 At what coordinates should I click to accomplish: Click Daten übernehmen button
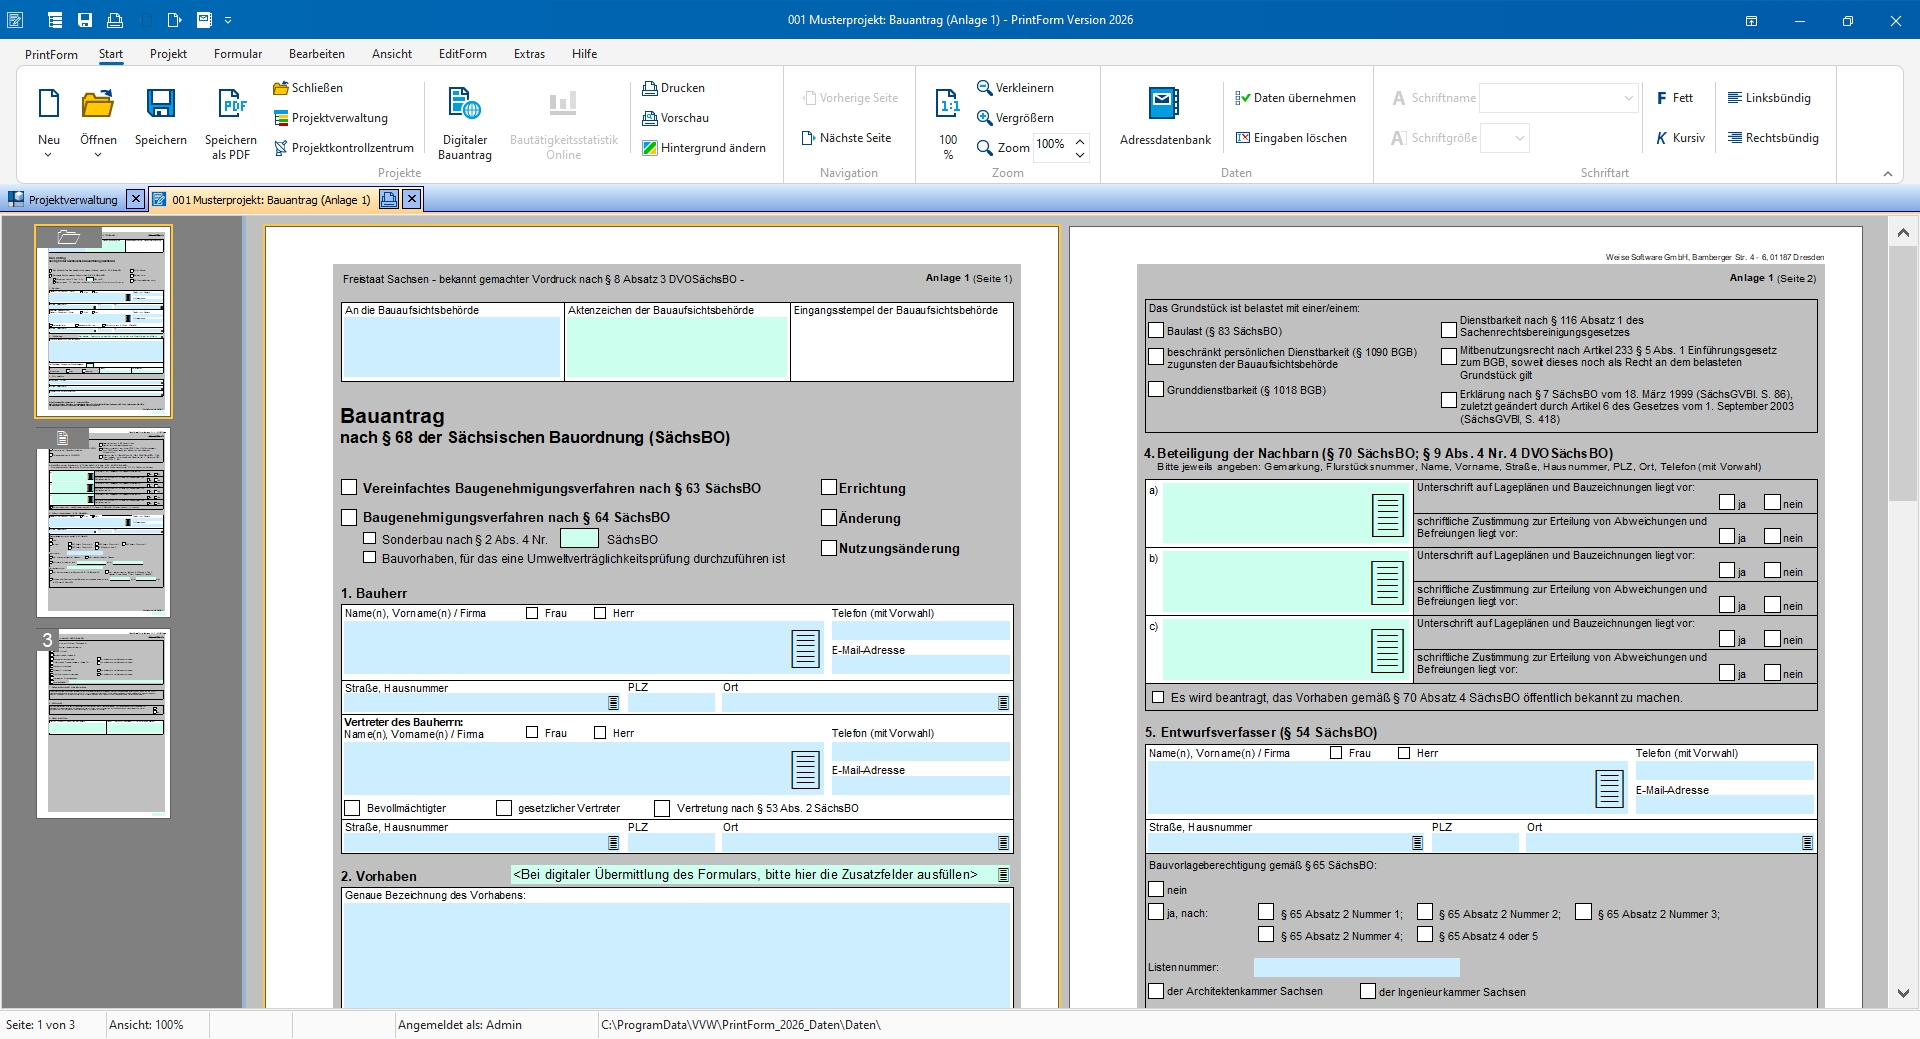1295,98
